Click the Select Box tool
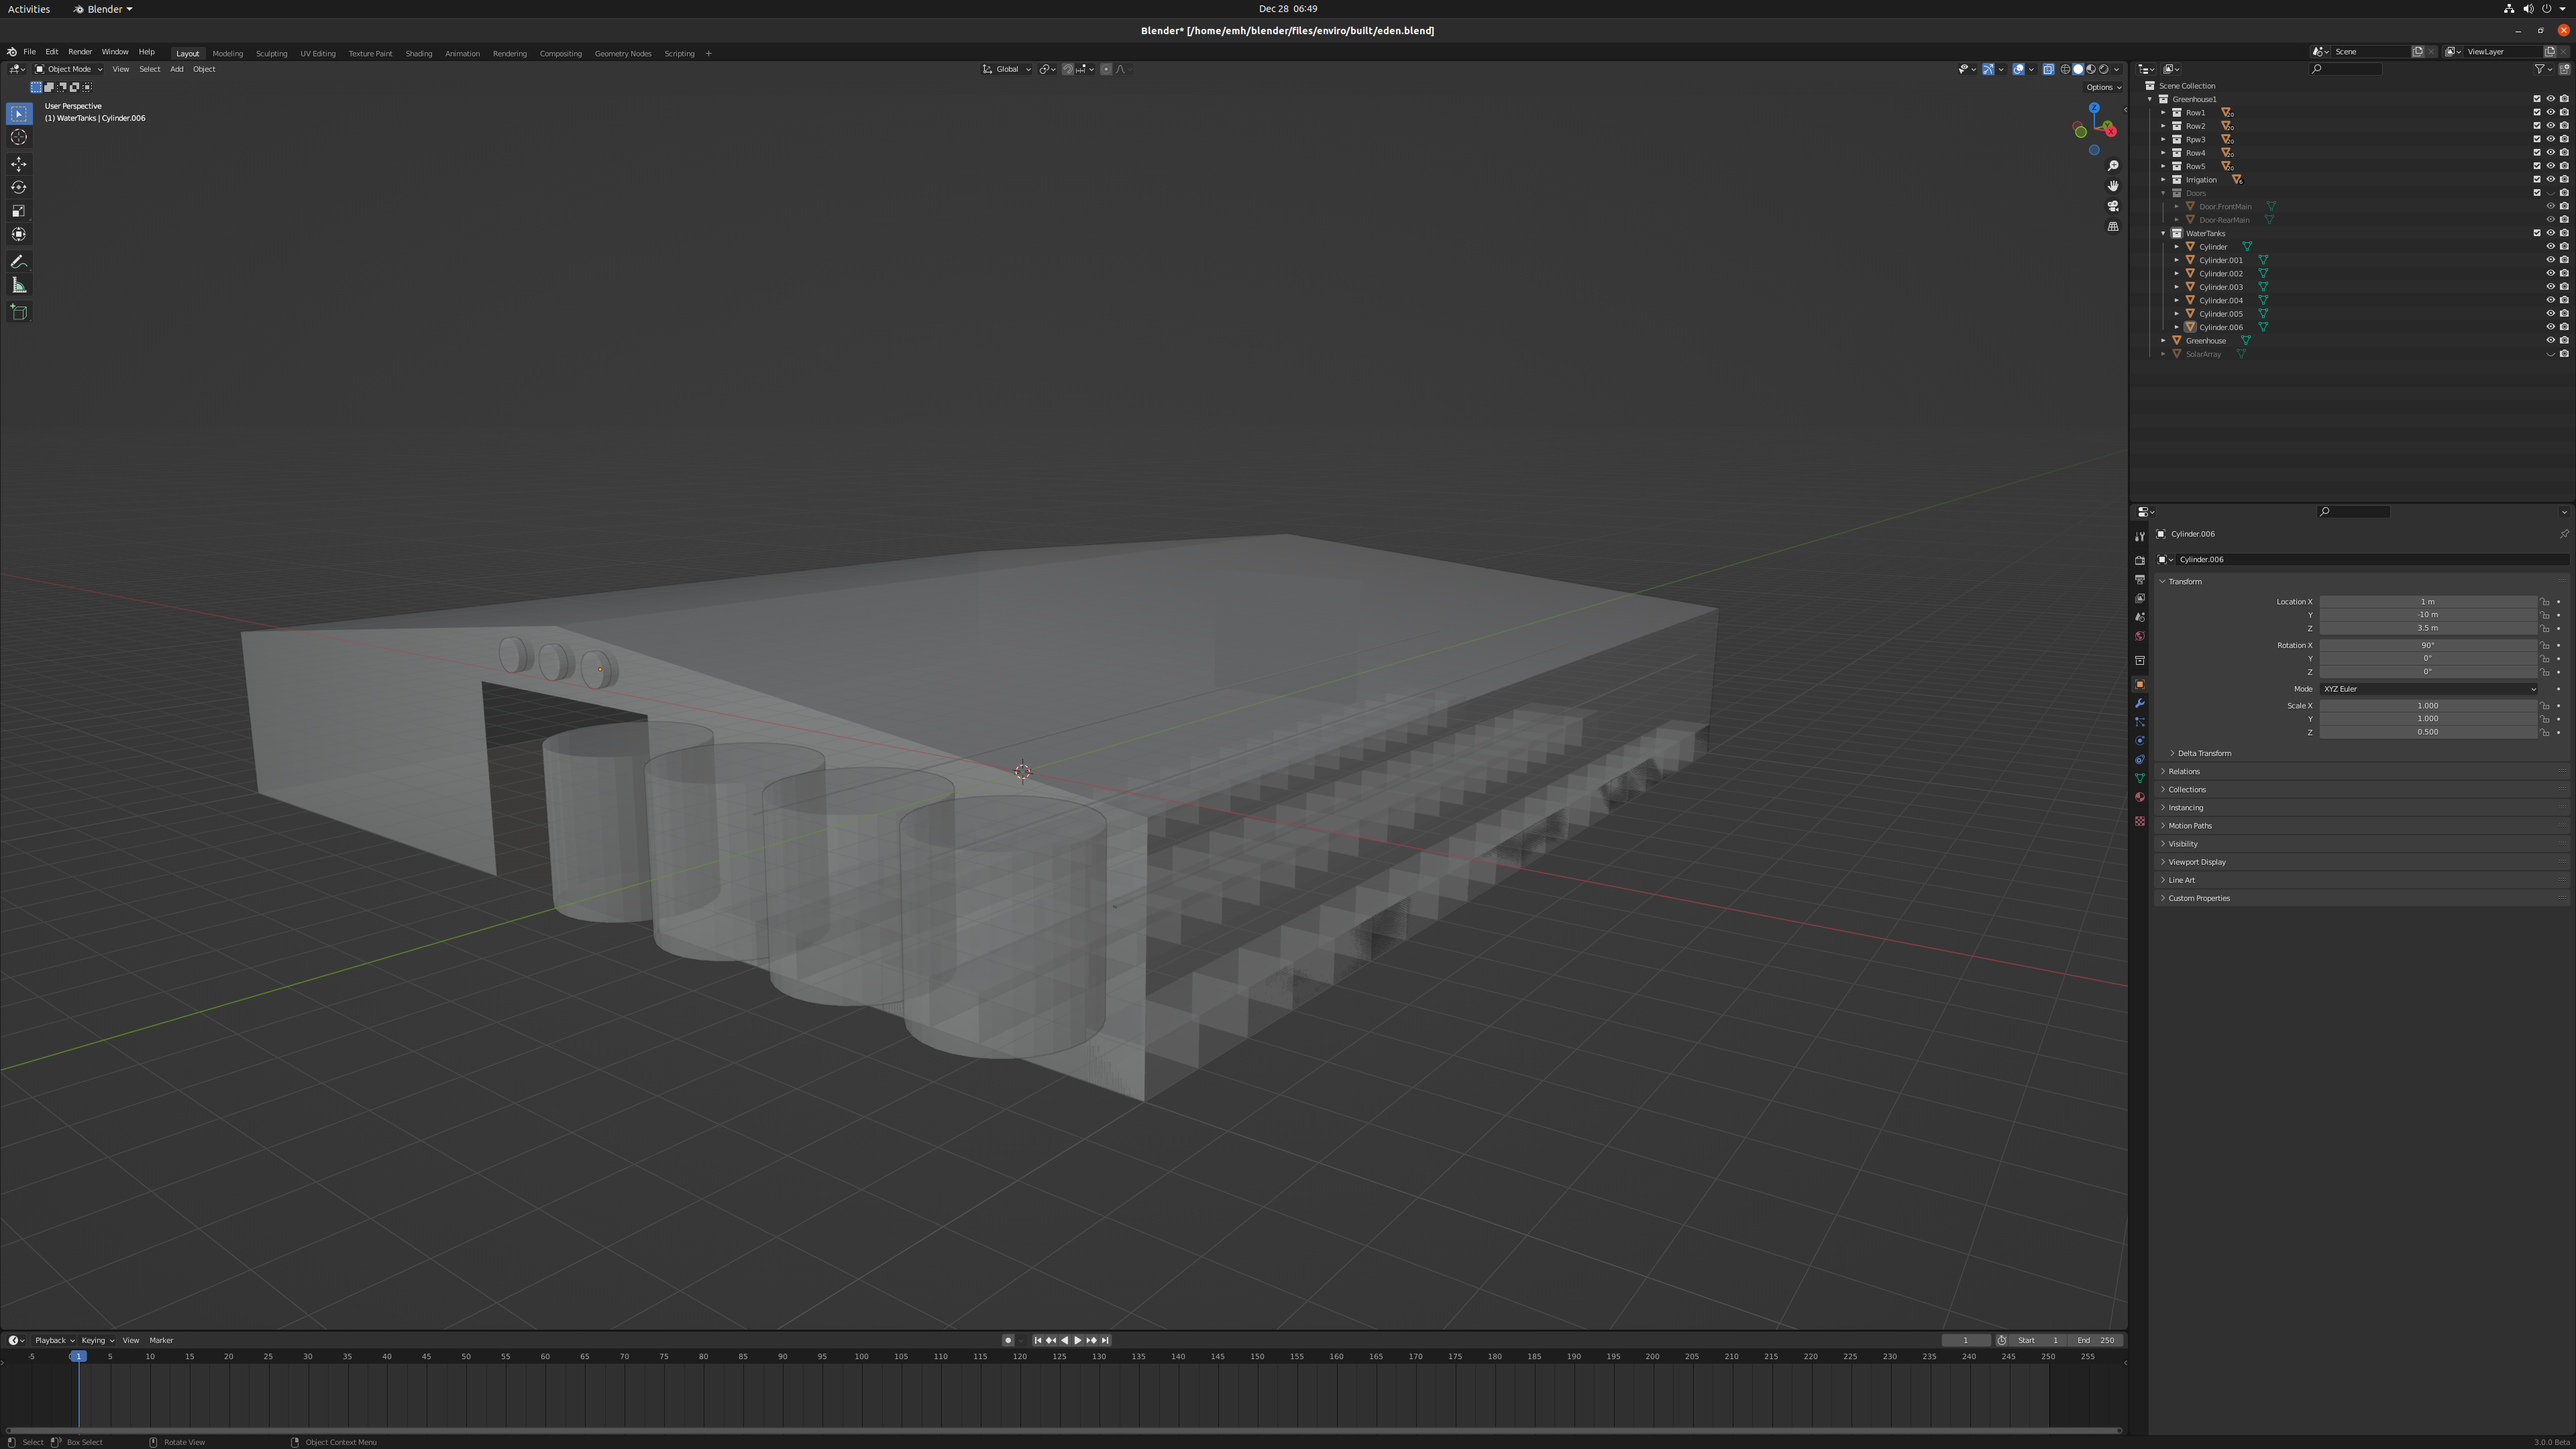Image resolution: width=2576 pixels, height=1449 pixels. tap(19, 114)
